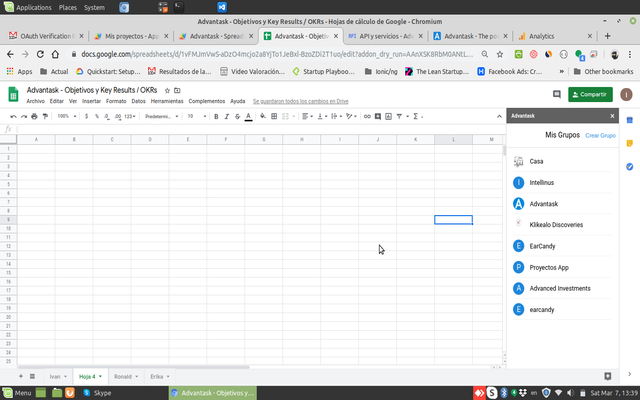Create a filter with funnel icon
The width and height of the screenshot is (640, 400).
click(399, 116)
